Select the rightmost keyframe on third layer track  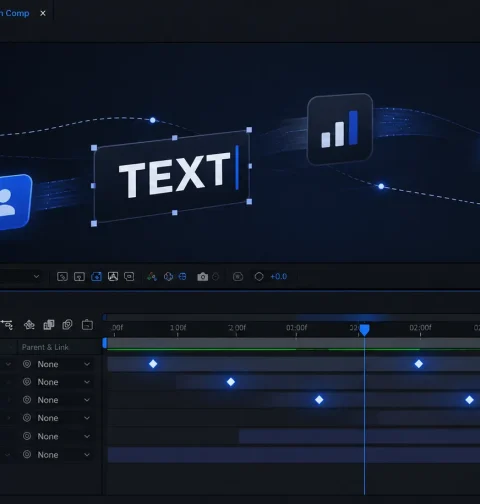tap(469, 400)
